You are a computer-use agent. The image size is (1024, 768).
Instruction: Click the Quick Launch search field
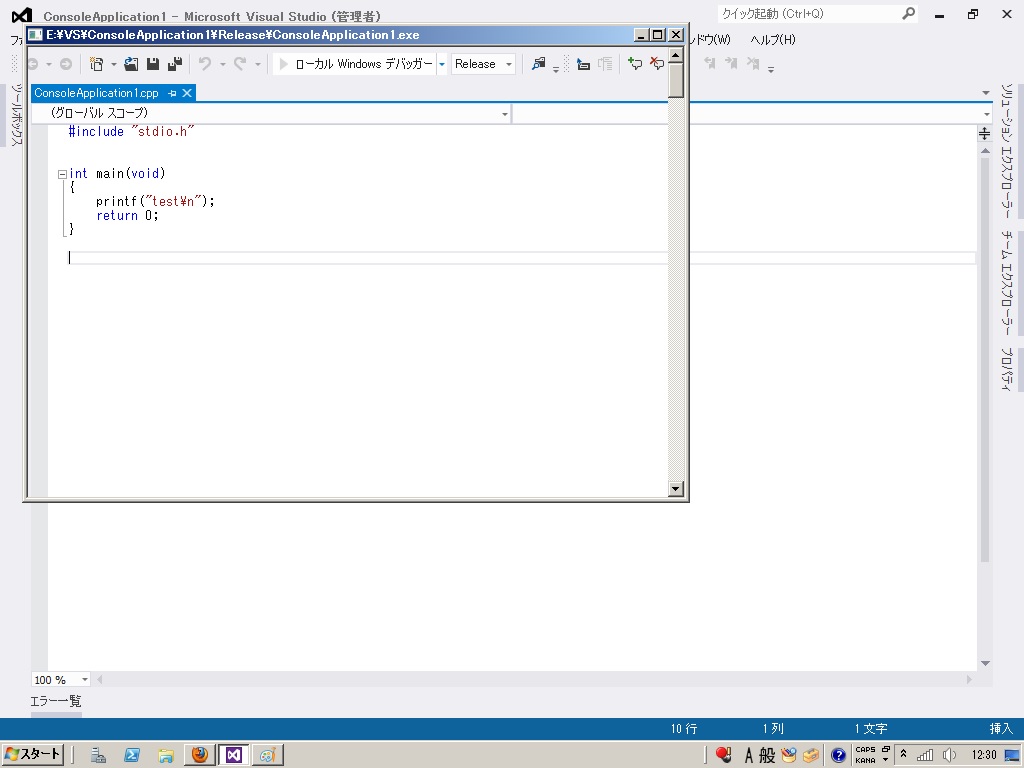808,14
